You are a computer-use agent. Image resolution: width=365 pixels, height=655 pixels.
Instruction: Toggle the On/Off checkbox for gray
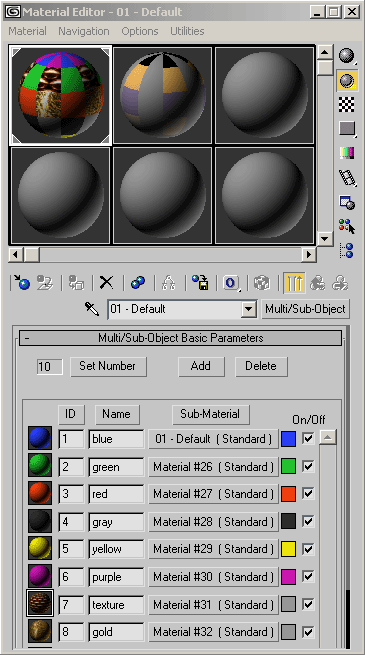click(308, 521)
